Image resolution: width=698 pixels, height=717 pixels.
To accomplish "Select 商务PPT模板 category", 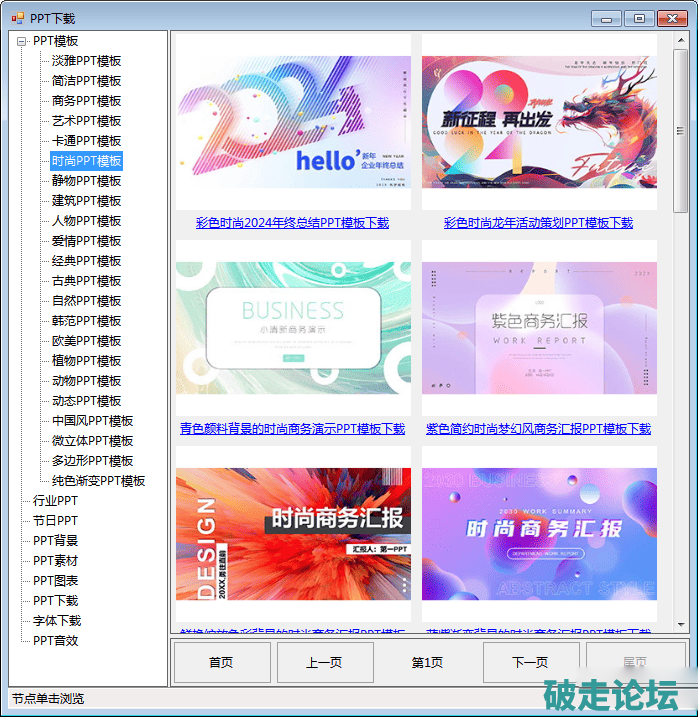I will pos(86,101).
